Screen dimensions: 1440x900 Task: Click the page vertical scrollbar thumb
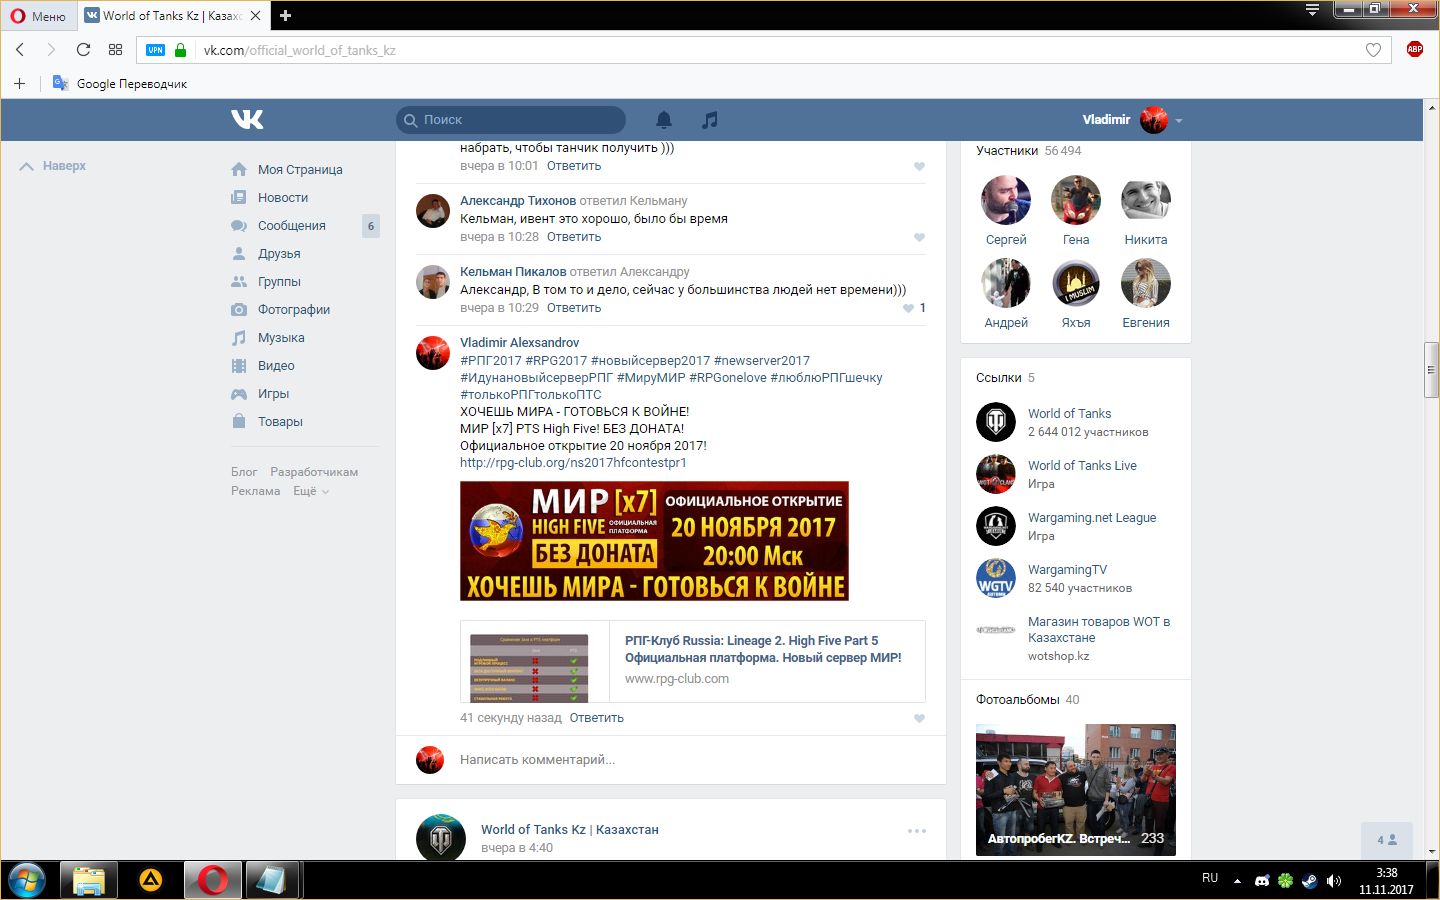(1431, 369)
